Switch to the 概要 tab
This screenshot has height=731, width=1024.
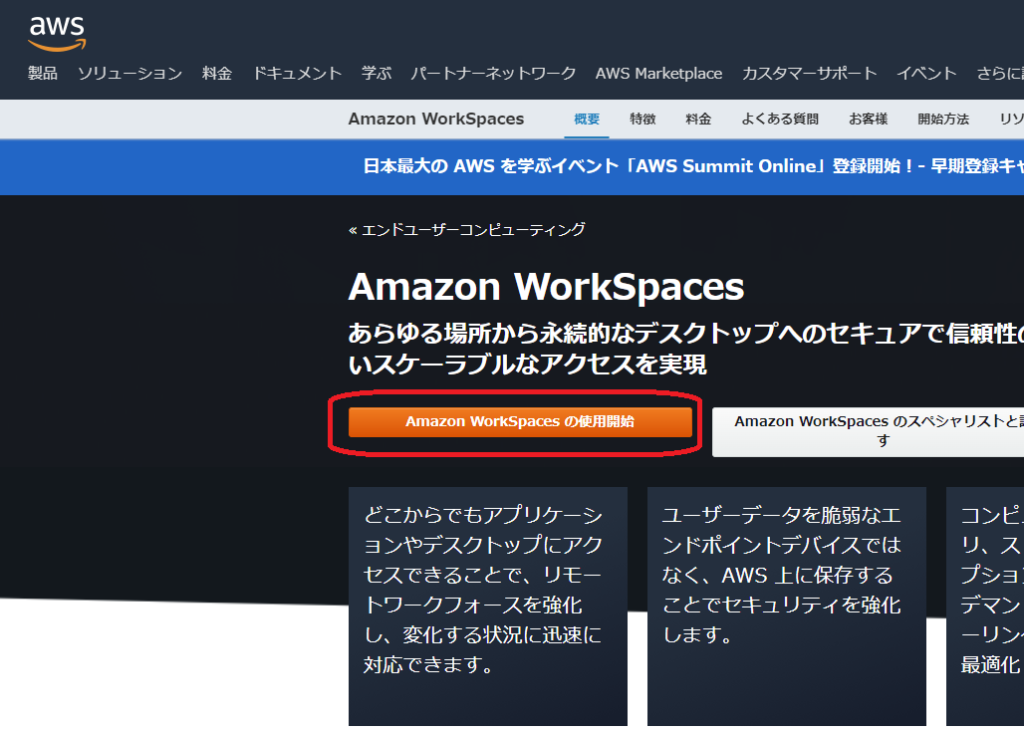pyautogui.click(x=587, y=119)
